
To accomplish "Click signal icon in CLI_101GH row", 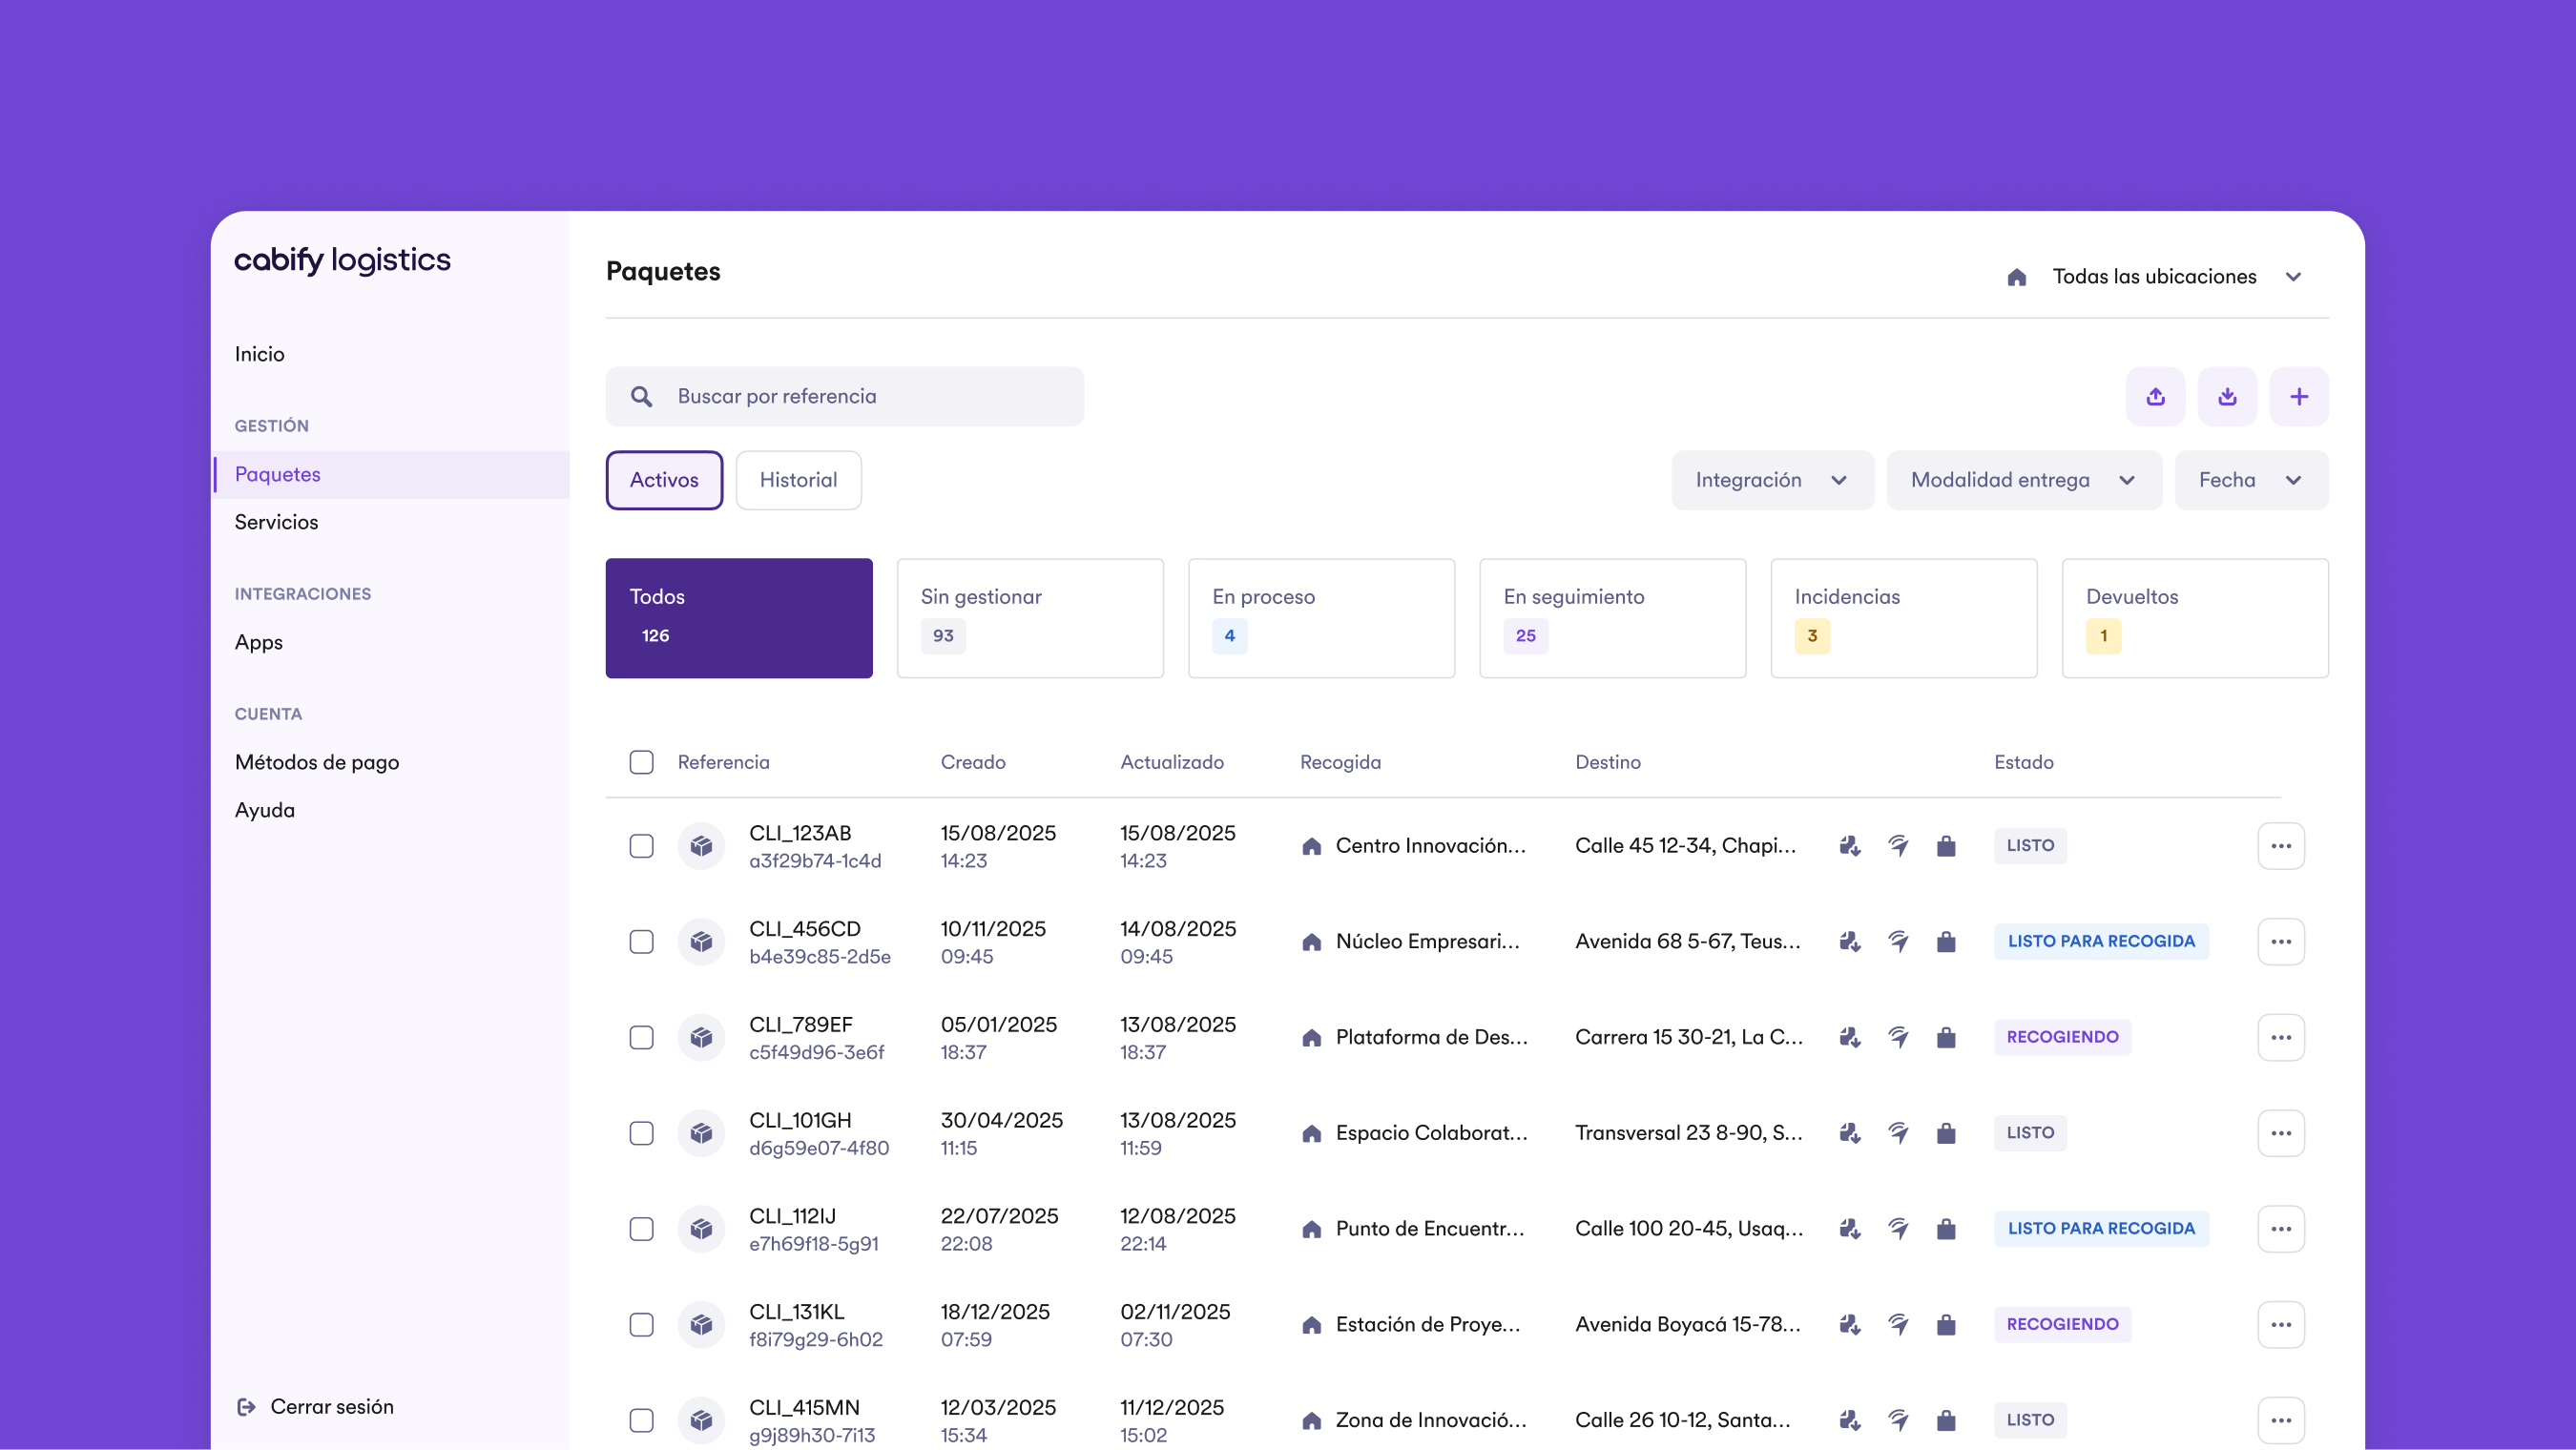I will 1898,1133.
